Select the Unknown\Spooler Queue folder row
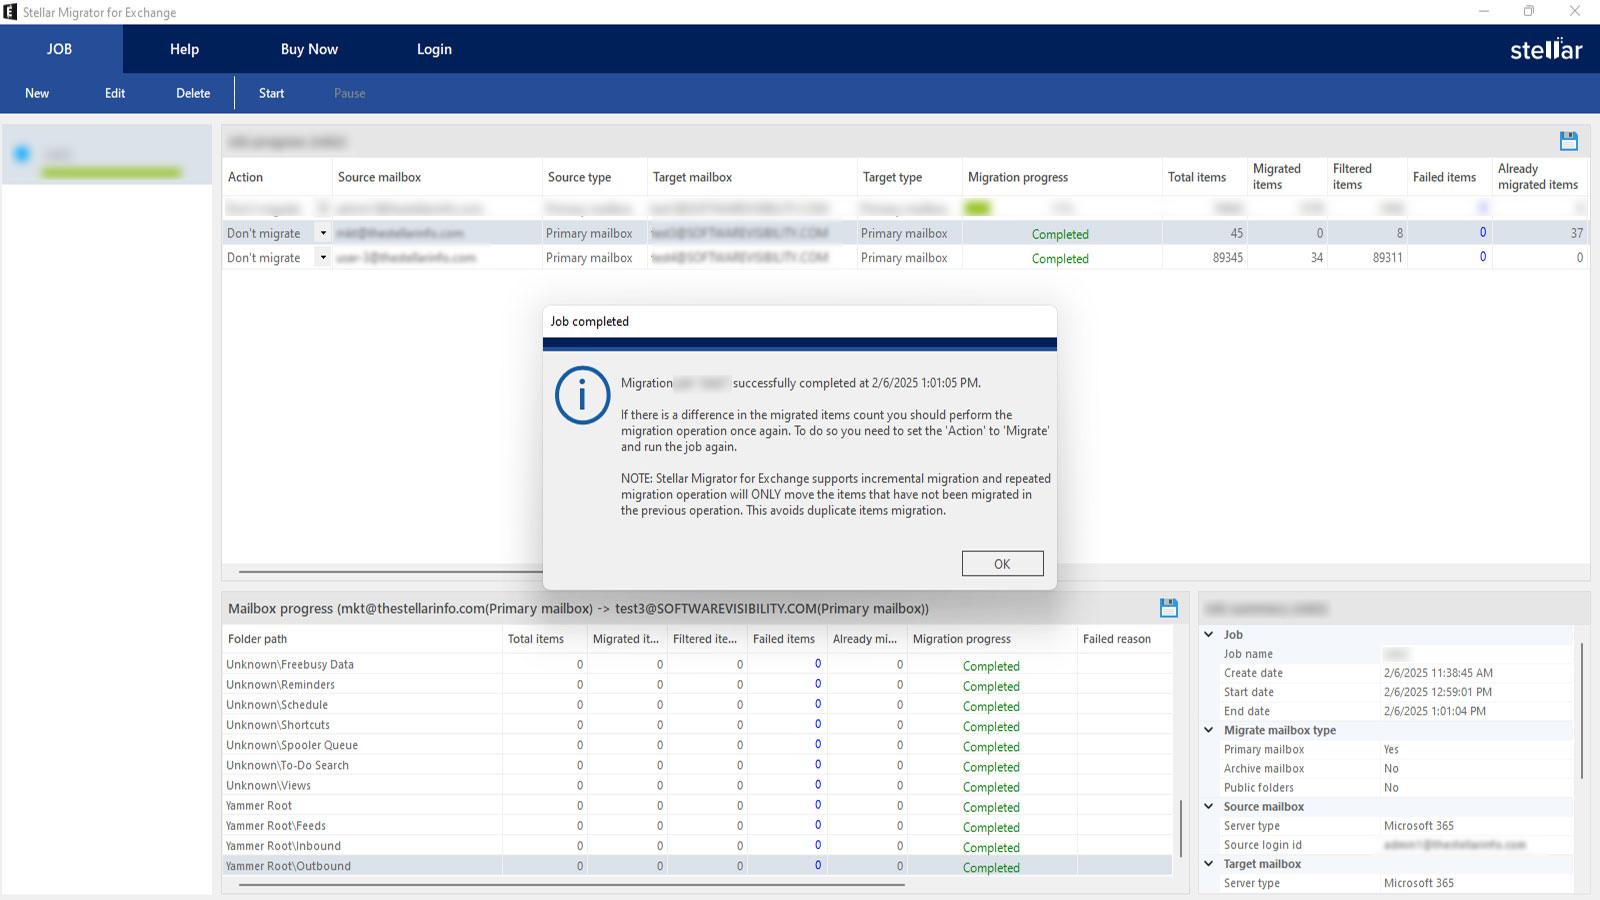The image size is (1600, 900). [697, 745]
